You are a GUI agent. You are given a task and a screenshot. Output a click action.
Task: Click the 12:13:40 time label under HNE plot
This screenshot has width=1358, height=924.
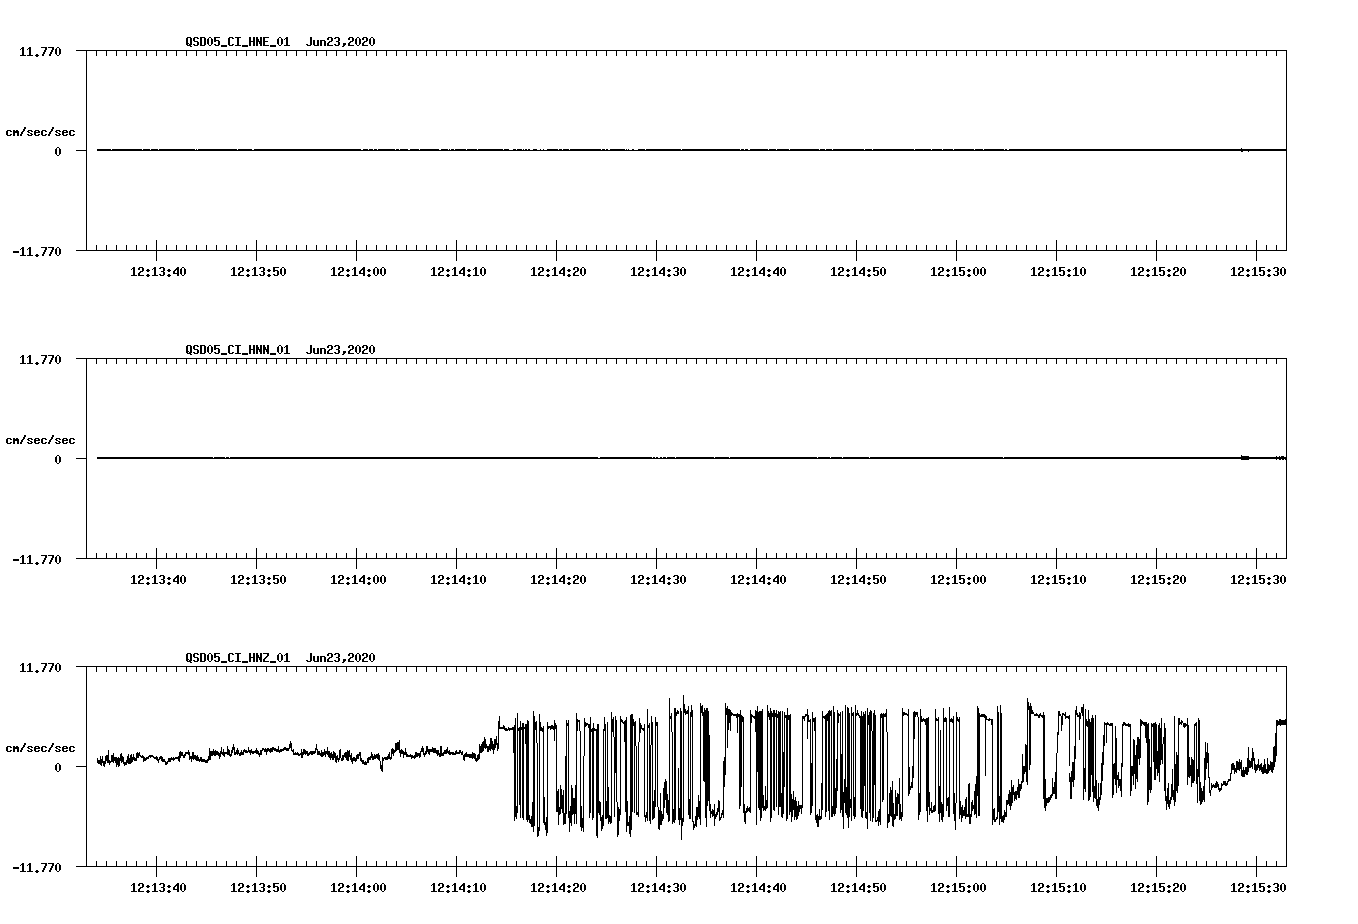coord(158,272)
